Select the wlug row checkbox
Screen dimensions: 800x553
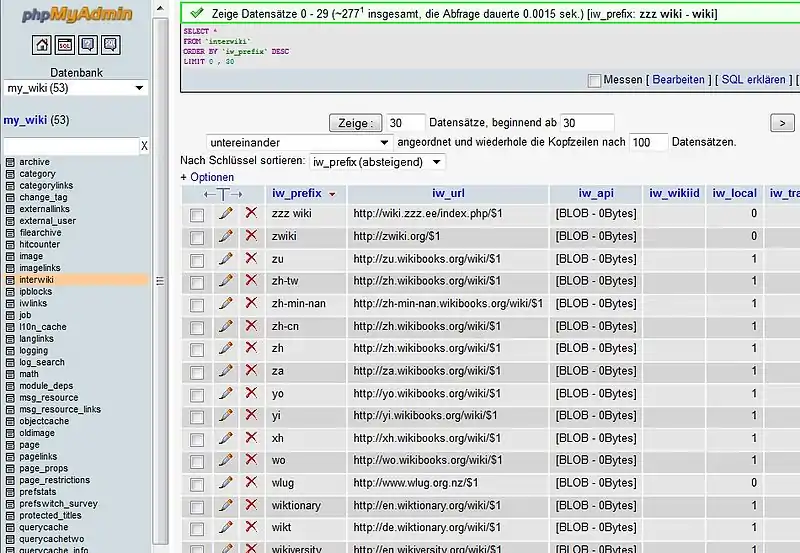(197, 484)
